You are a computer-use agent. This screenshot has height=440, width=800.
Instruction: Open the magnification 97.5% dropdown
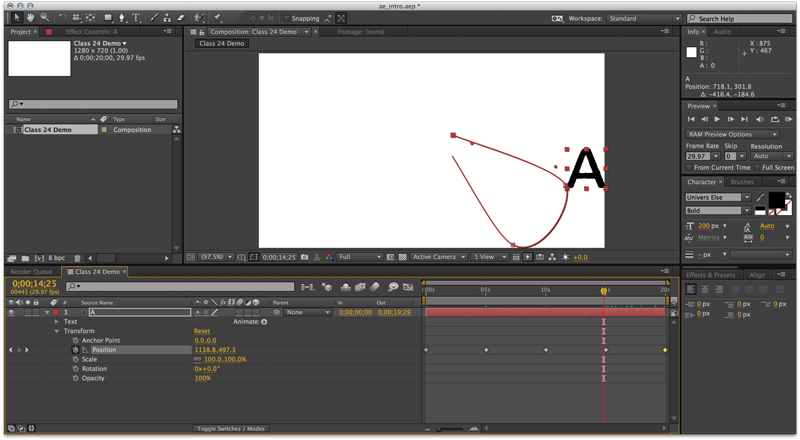pos(216,257)
